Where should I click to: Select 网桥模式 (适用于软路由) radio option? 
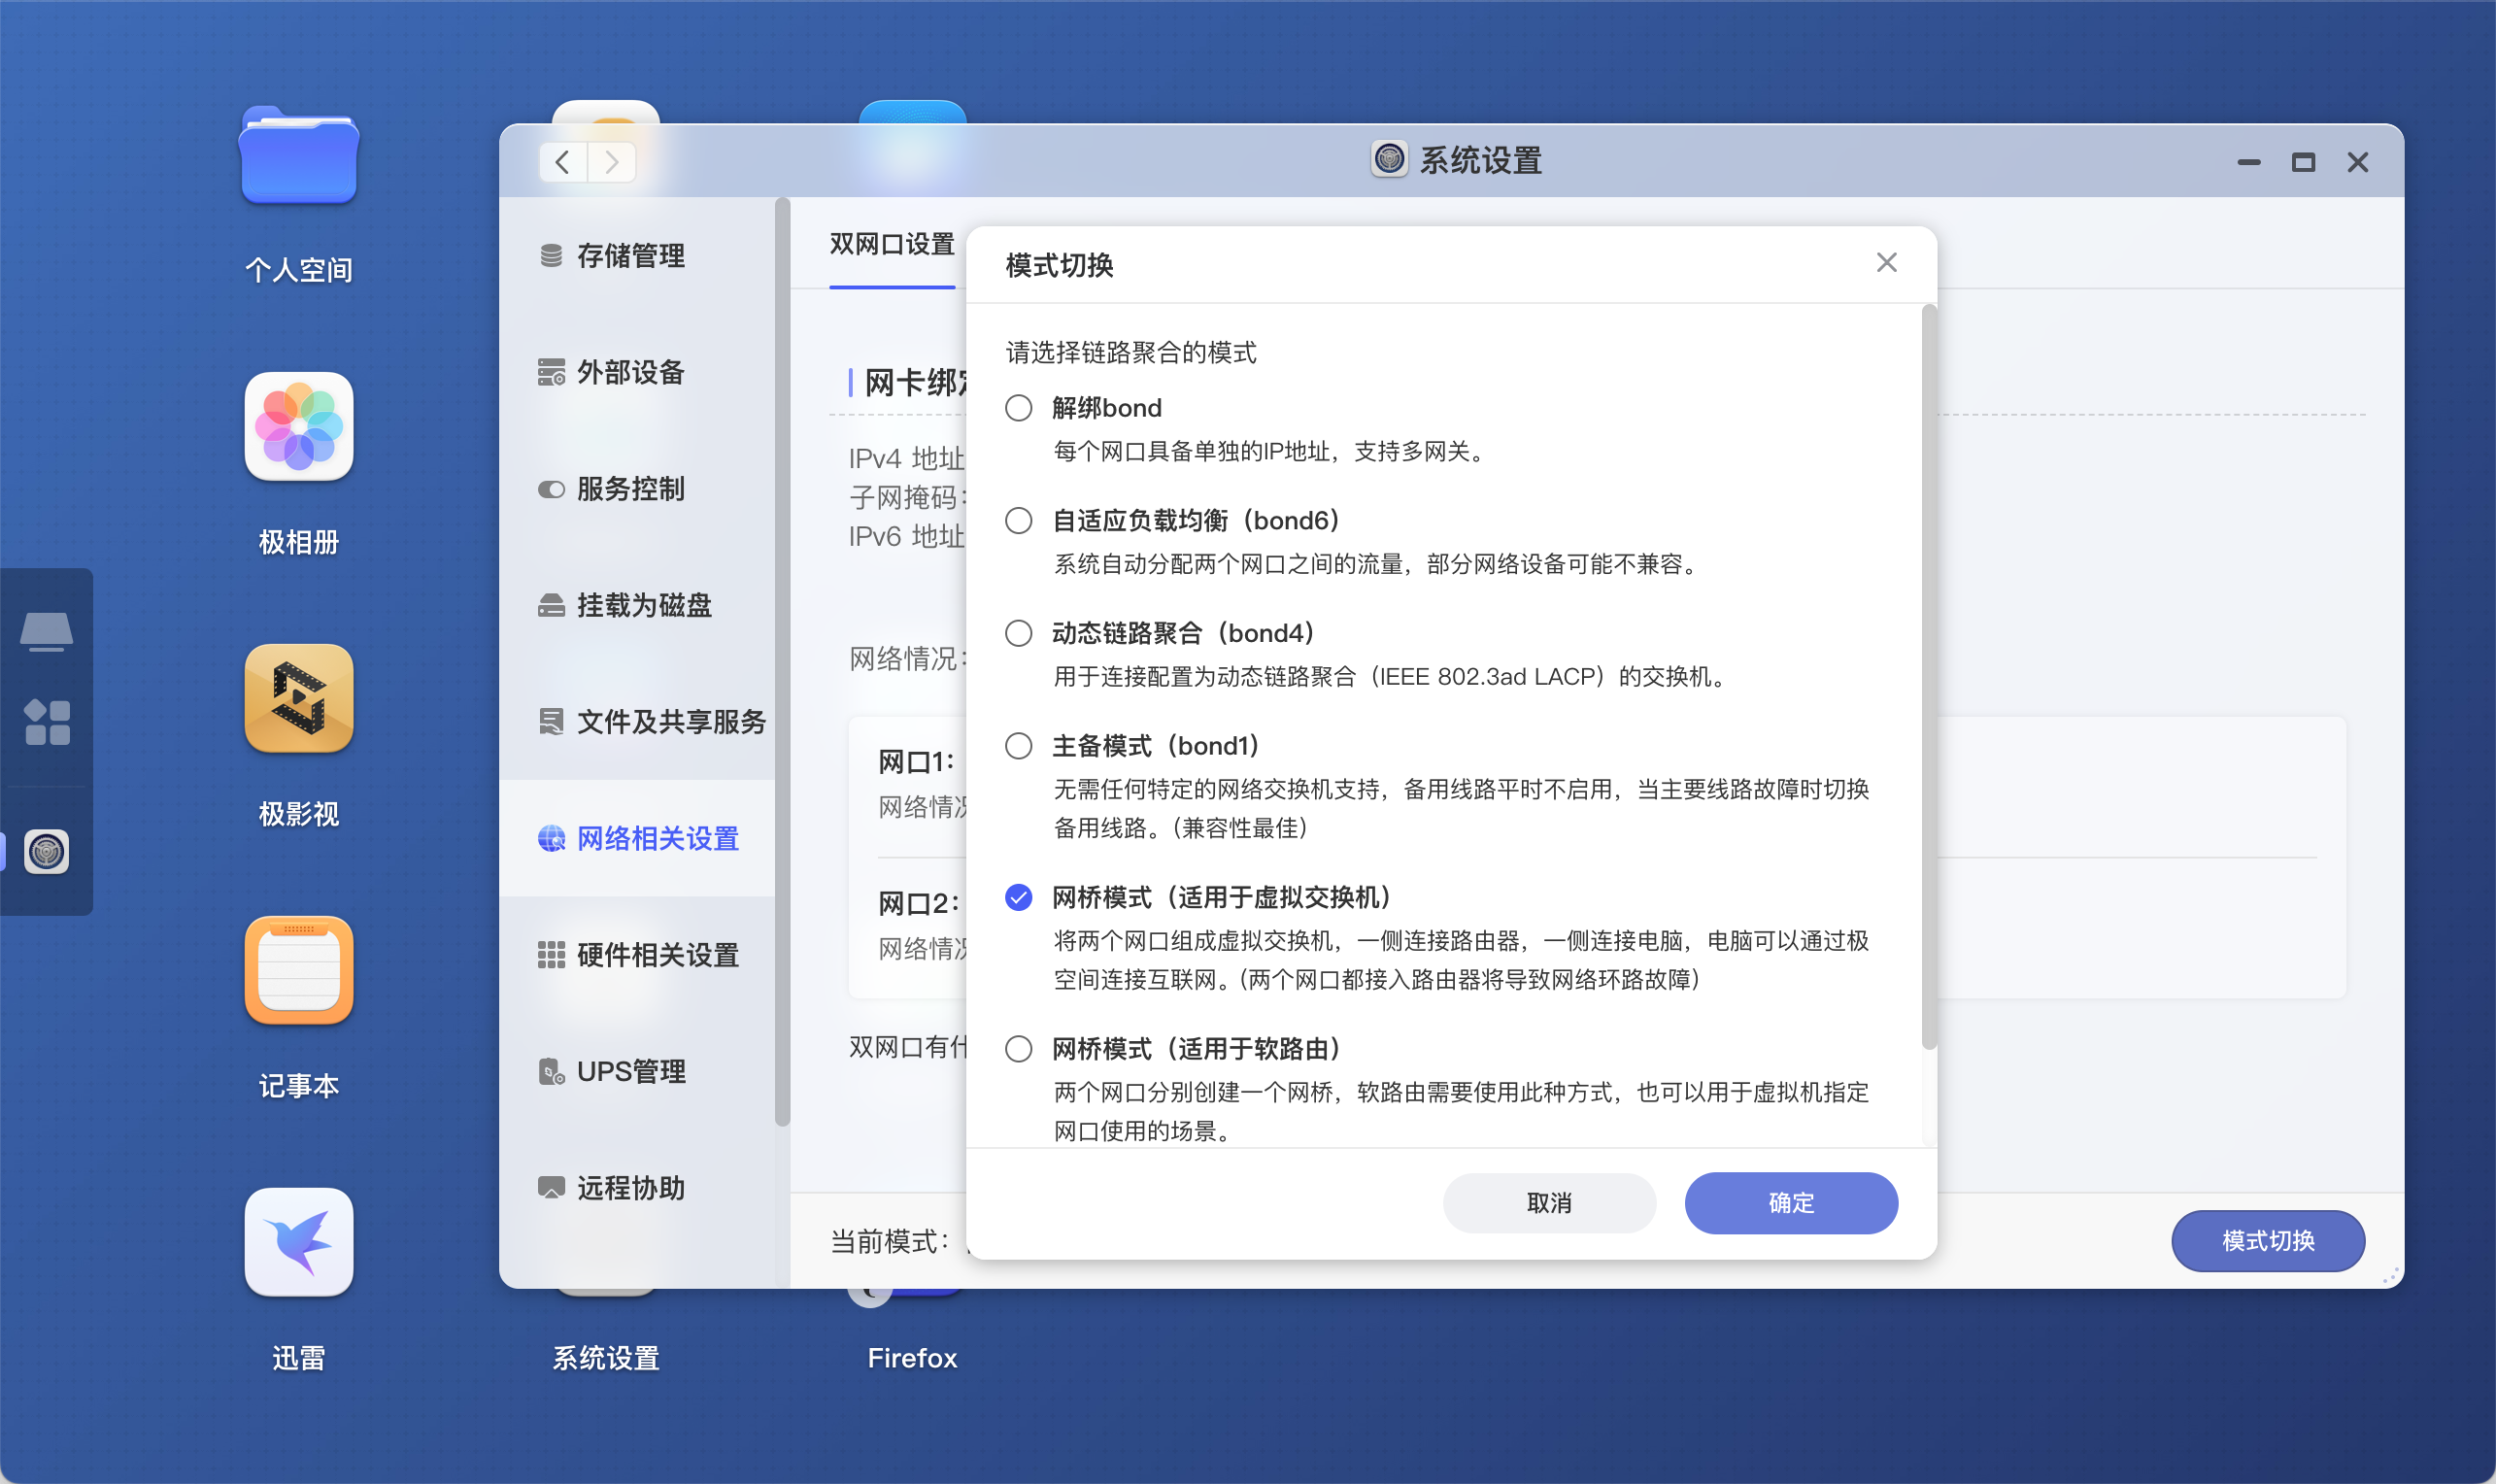coord(1018,1049)
